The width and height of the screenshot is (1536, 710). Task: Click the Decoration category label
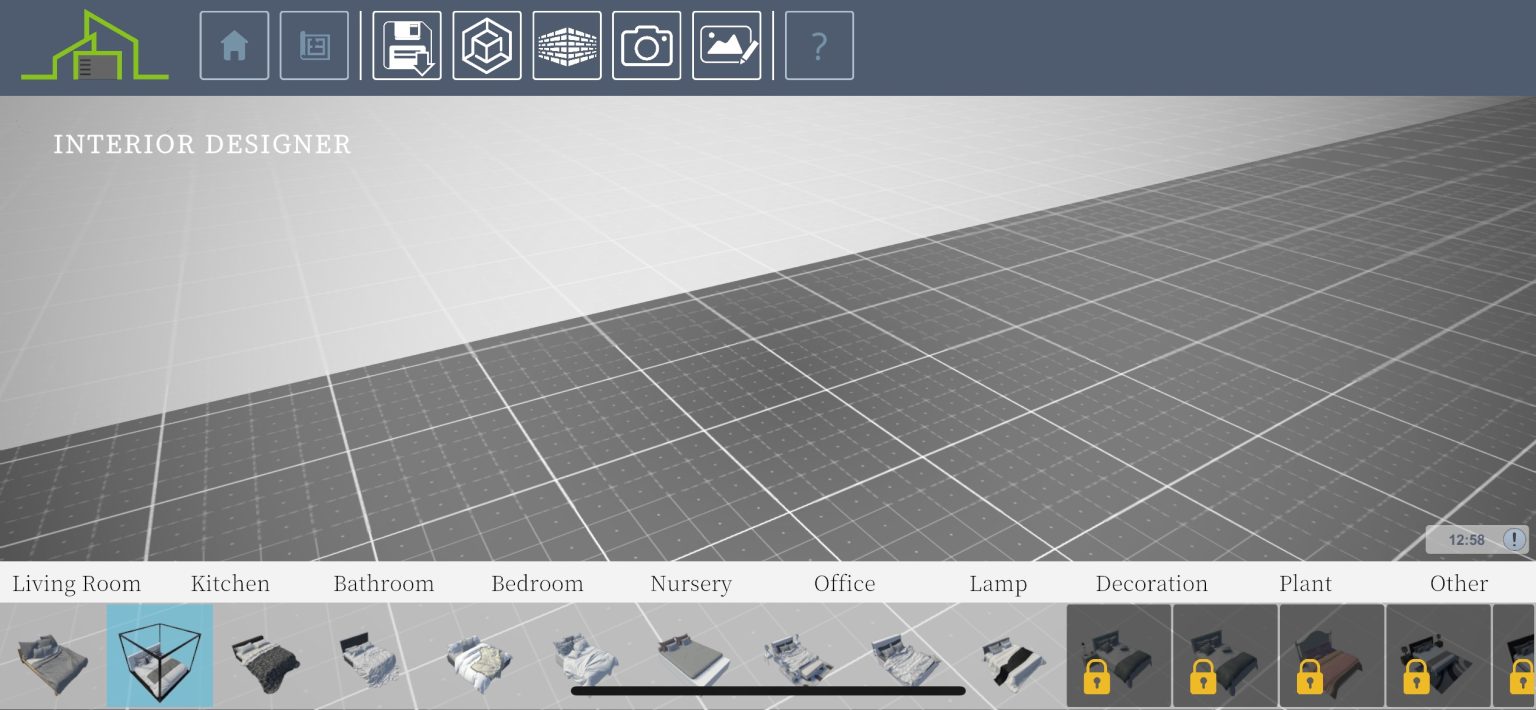[1151, 583]
